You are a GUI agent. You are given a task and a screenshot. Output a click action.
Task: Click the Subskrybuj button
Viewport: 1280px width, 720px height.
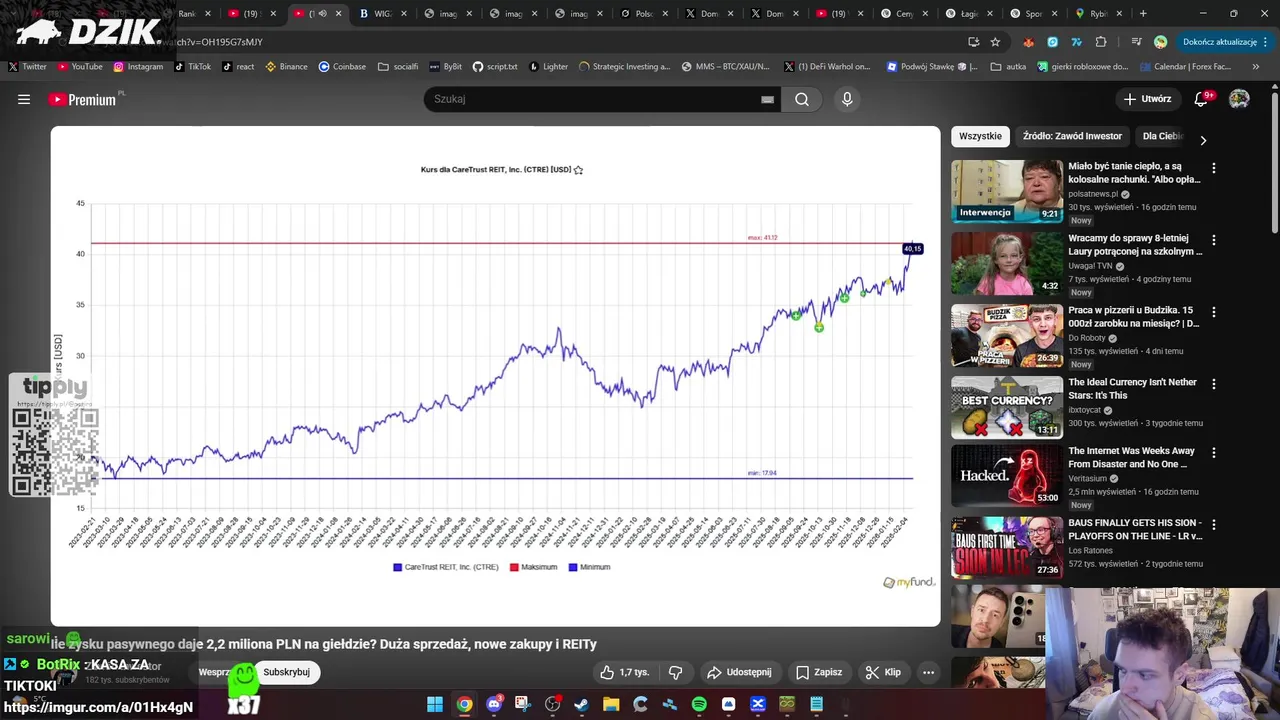pos(286,672)
